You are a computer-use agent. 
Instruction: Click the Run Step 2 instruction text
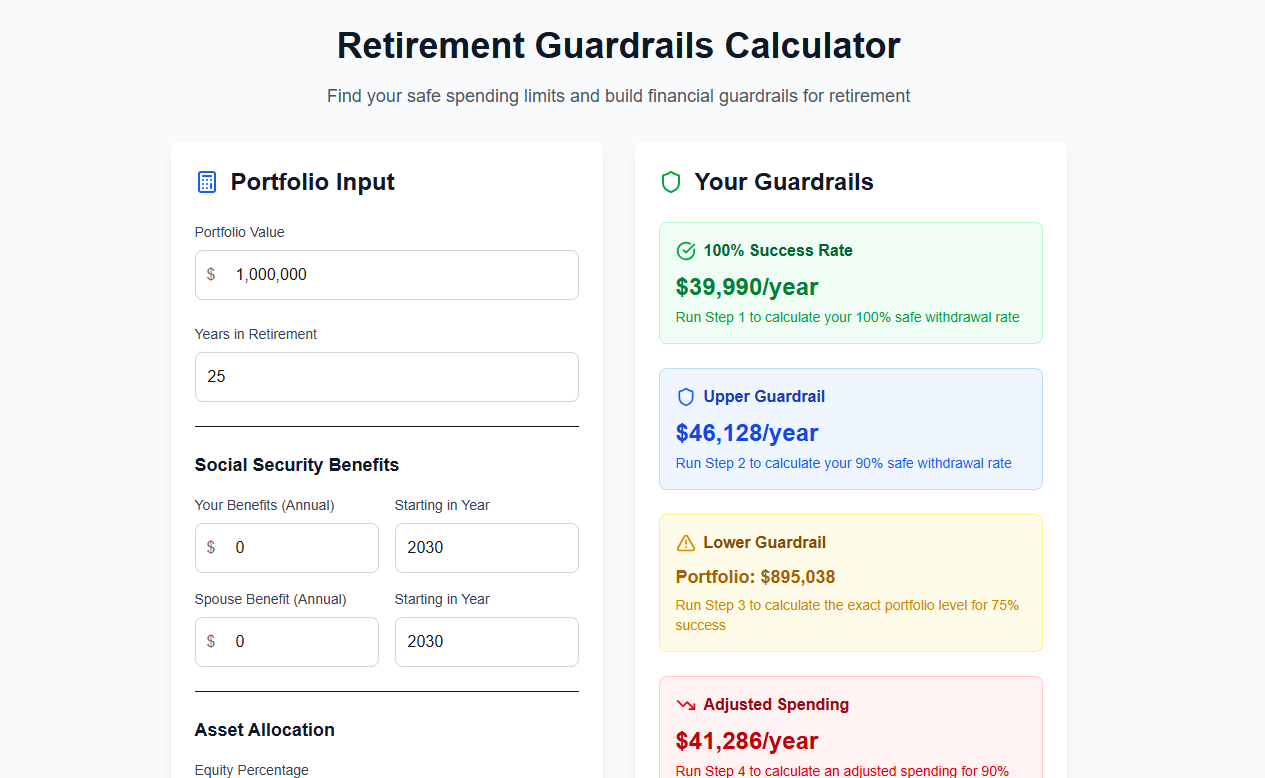pos(841,463)
